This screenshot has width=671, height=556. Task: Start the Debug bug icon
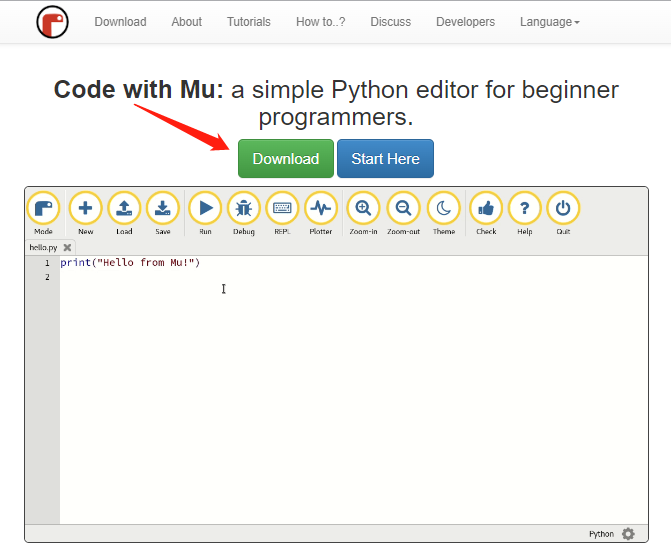(244, 209)
